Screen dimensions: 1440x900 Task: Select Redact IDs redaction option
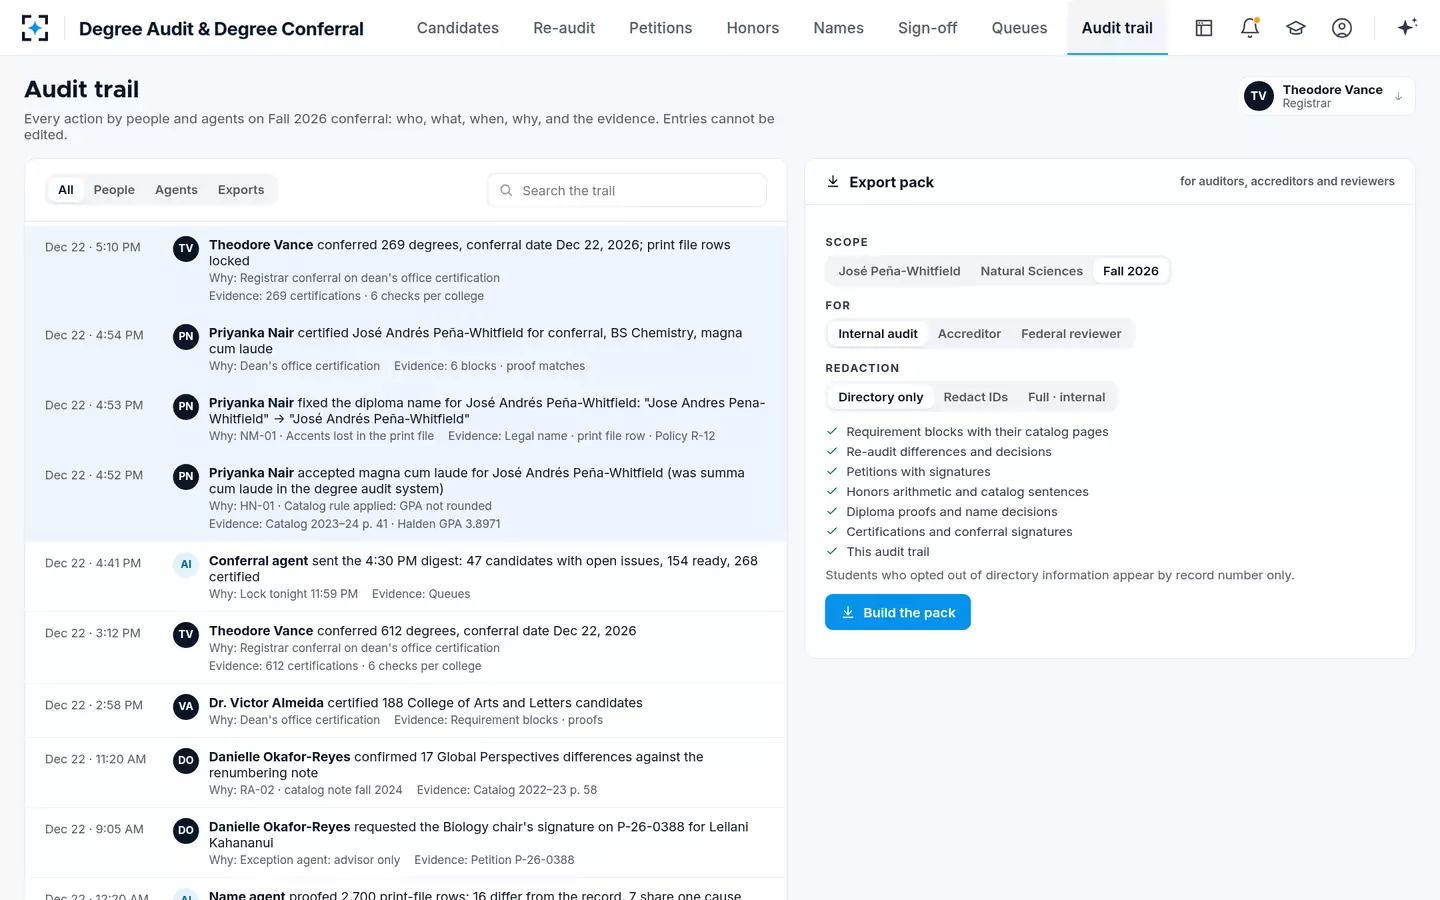click(x=975, y=397)
